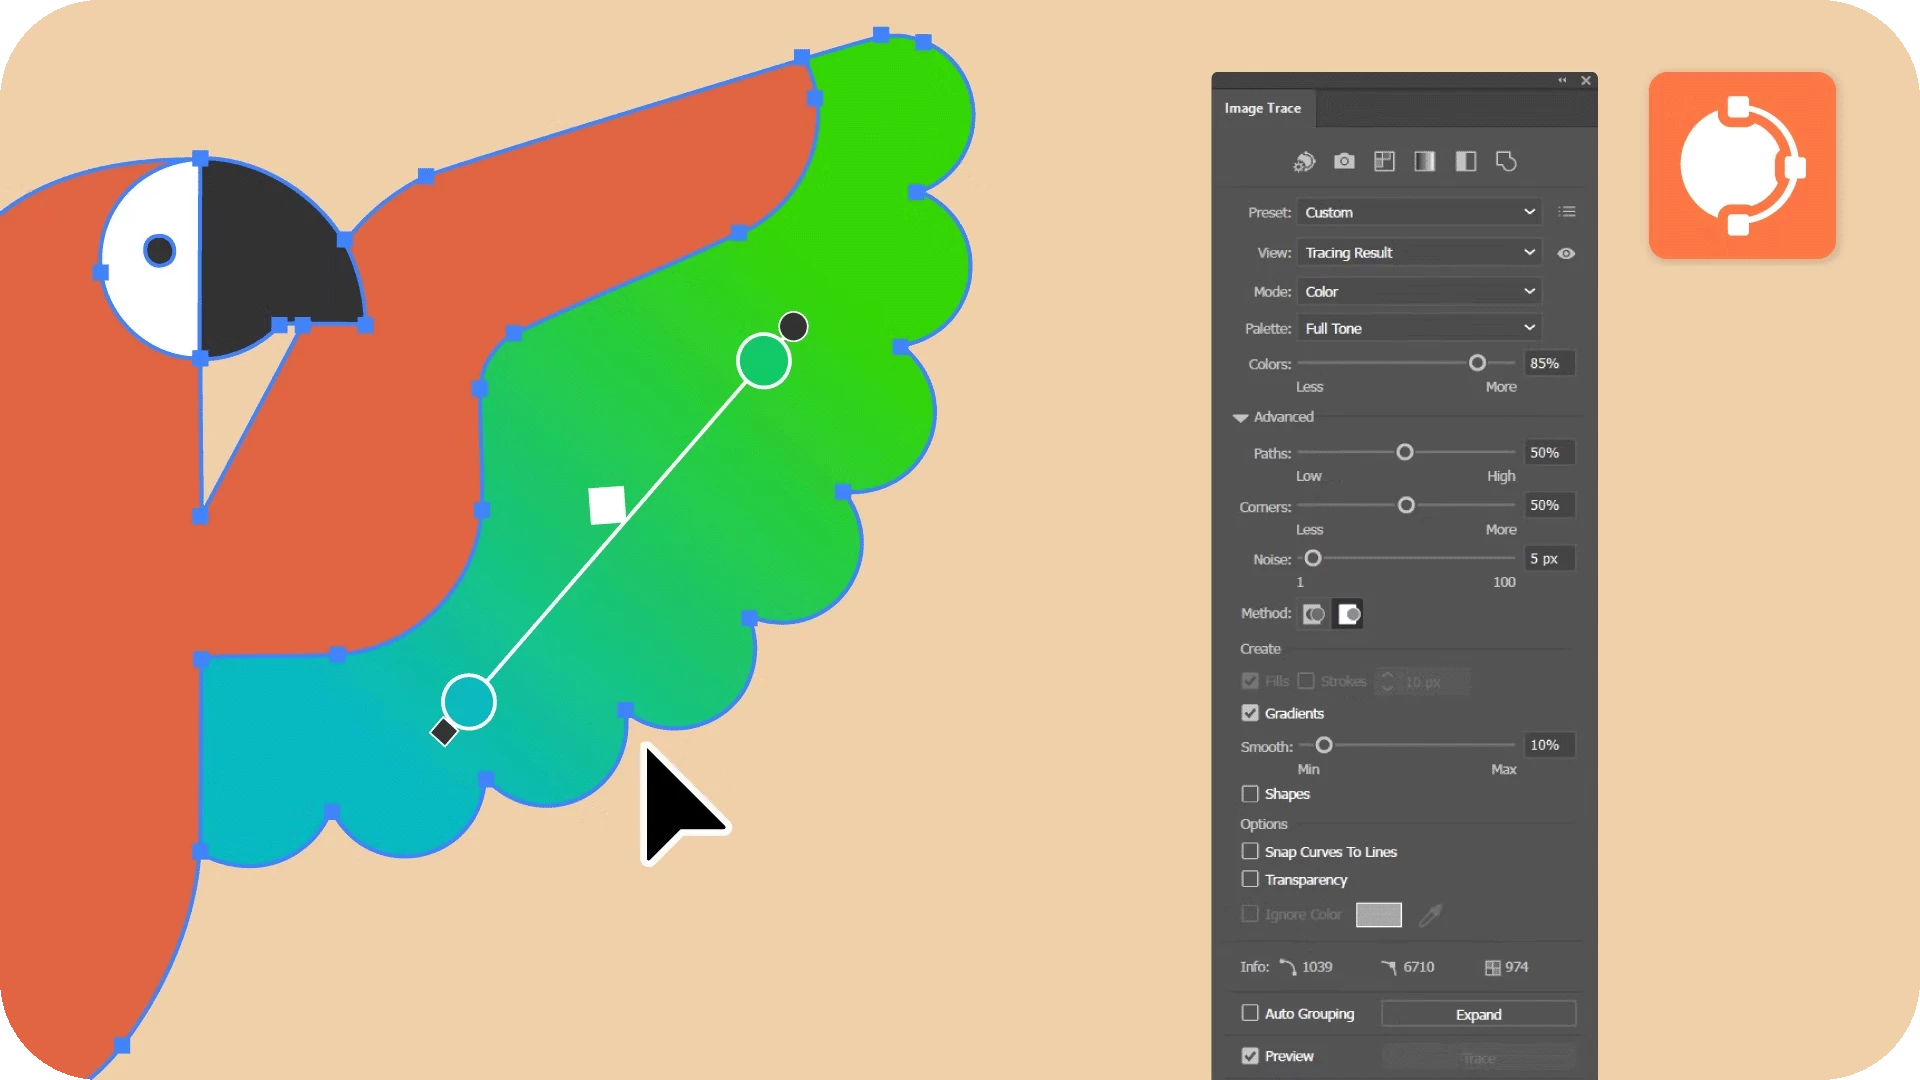Click the Image Trace panel tab
This screenshot has width=1920, height=1080.
pyautogui.click(x=1262, y=108)
